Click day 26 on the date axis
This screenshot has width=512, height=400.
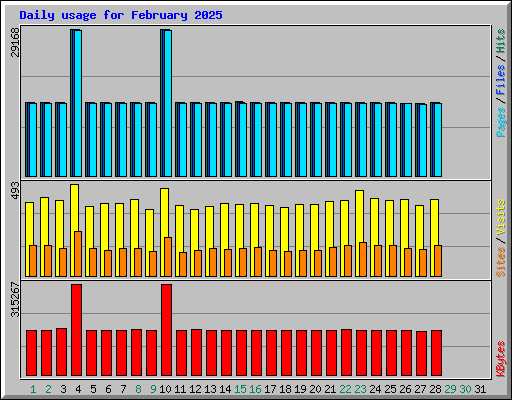point(405,389)
